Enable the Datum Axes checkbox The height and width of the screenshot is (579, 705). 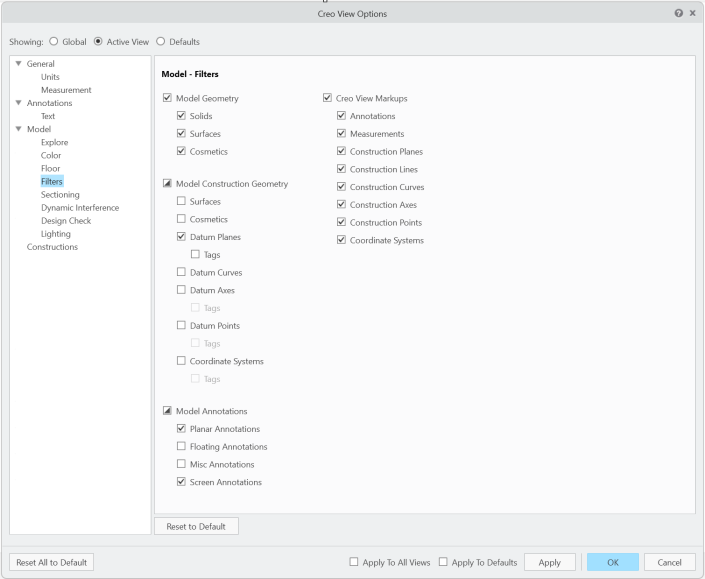[x=181, y=290]
